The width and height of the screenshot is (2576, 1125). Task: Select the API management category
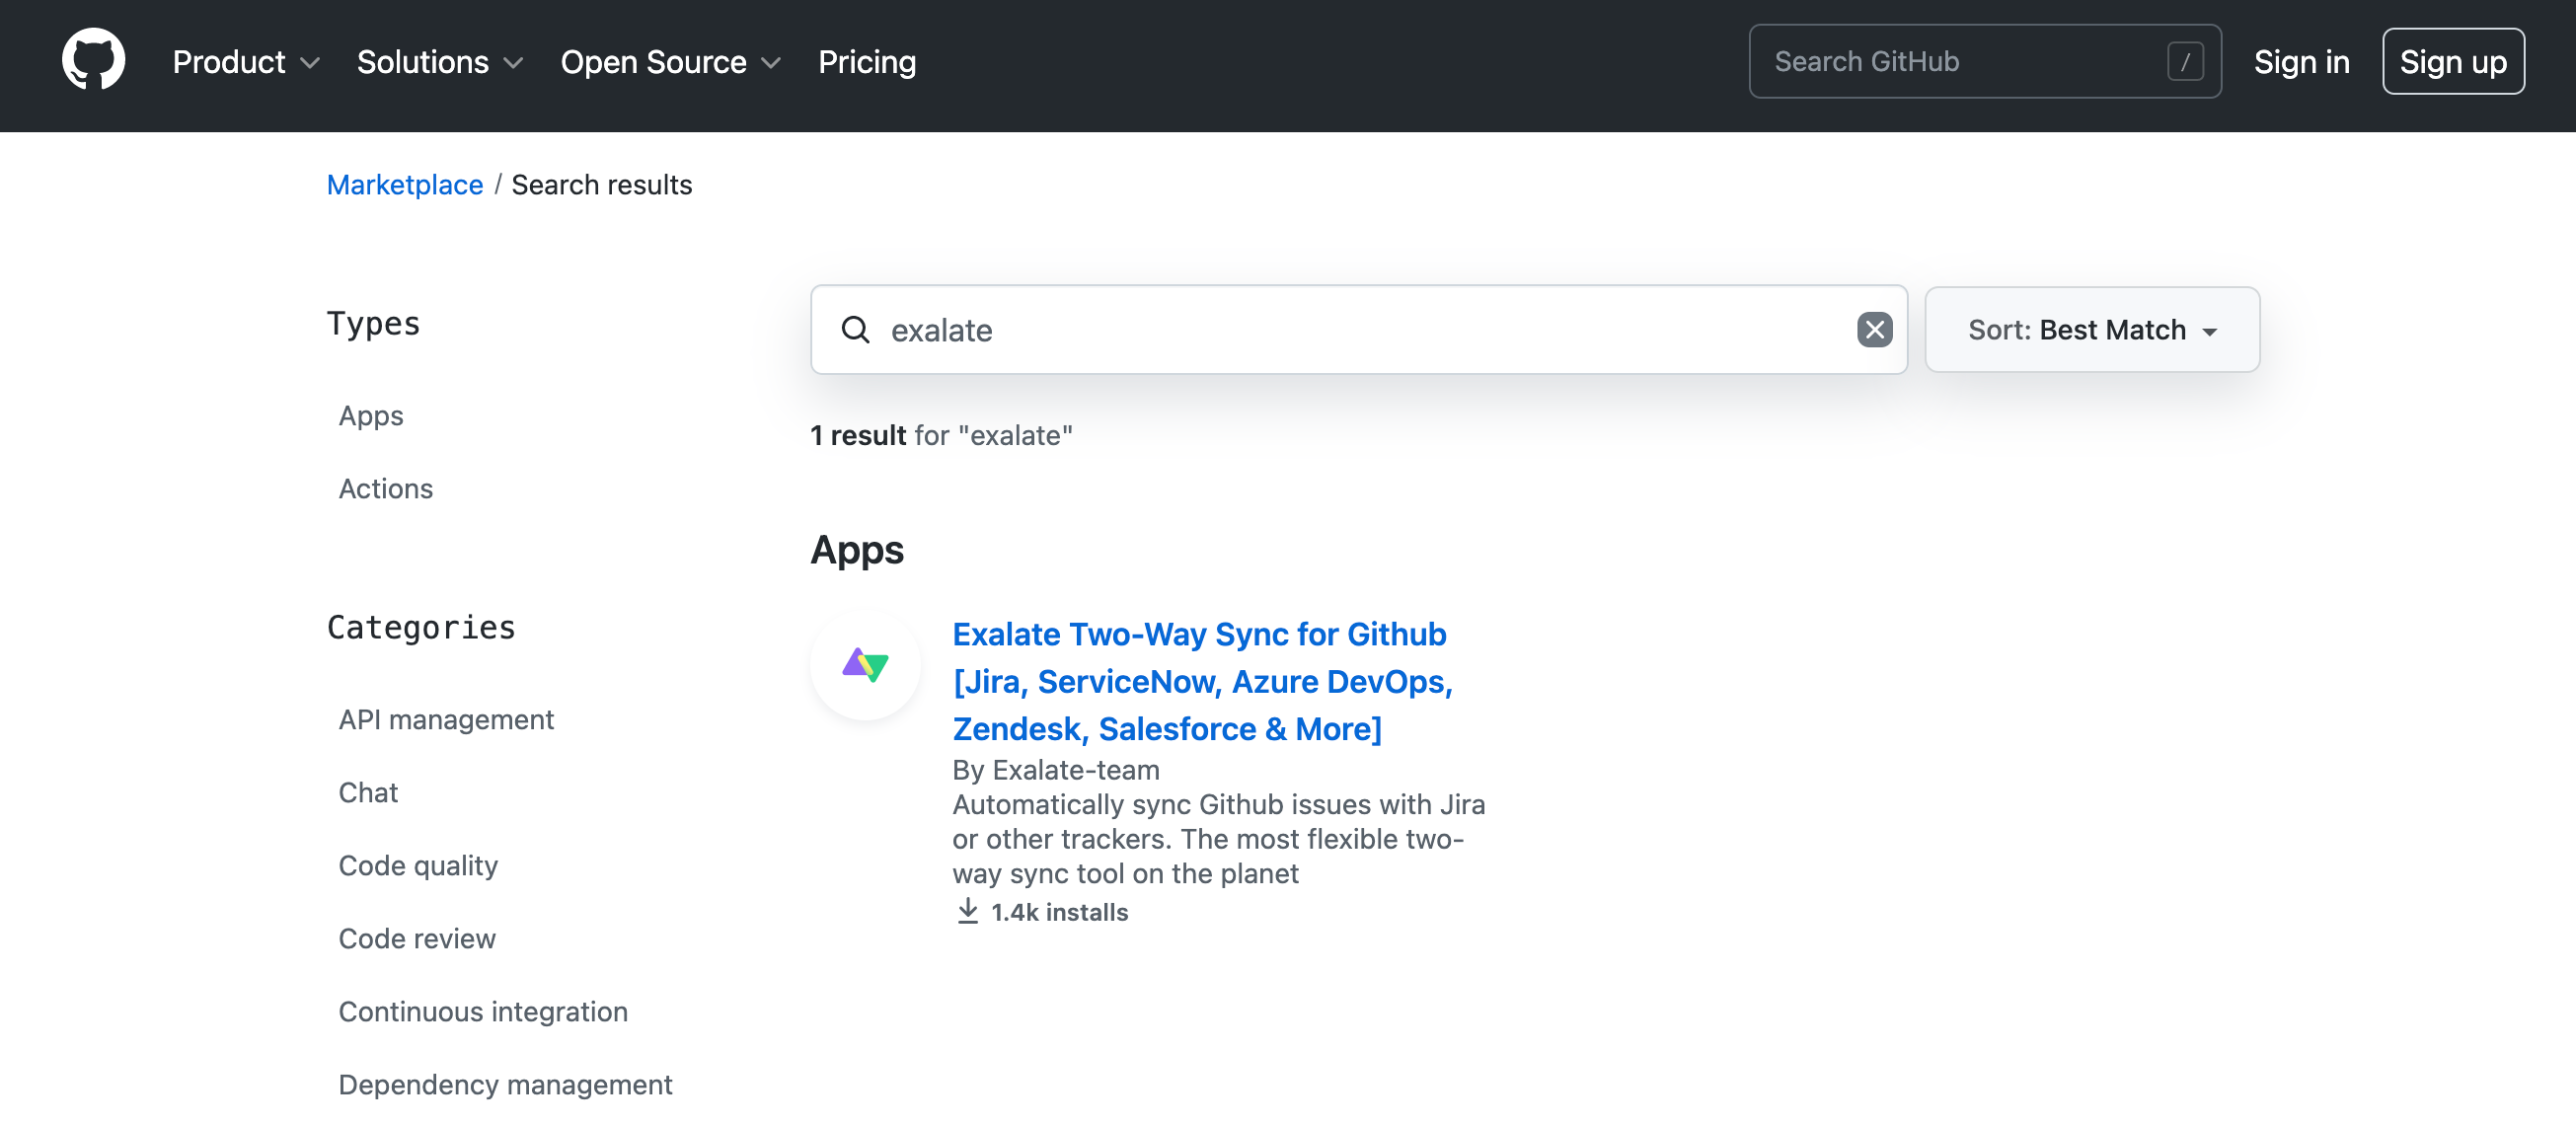point(445,719)
